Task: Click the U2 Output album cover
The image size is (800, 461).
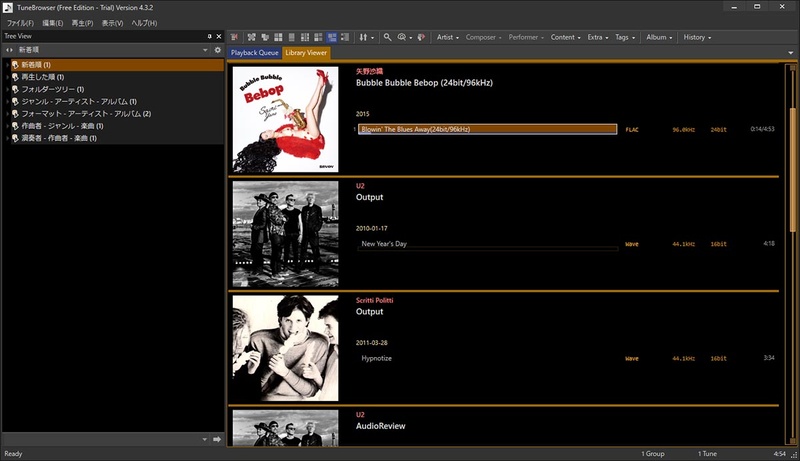Action: [x=285, y=234]
